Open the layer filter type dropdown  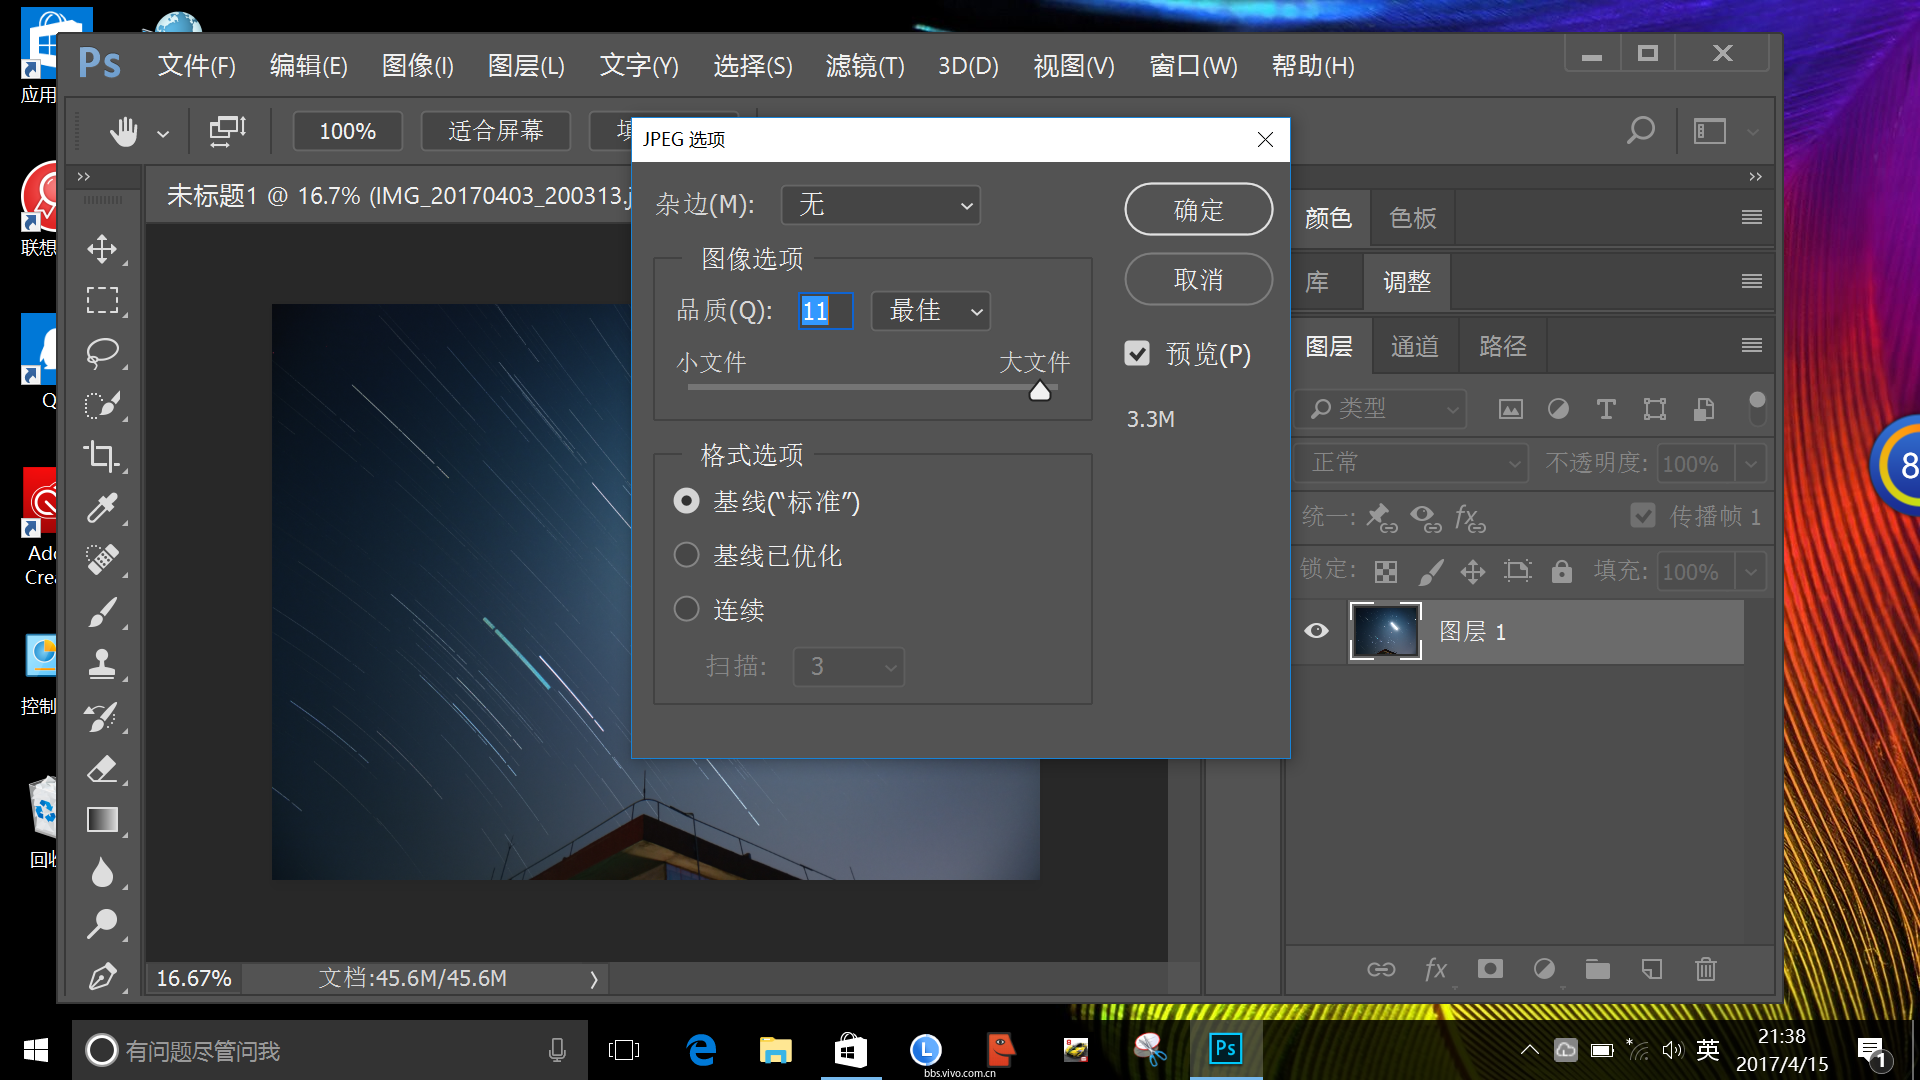[1381, 409]
